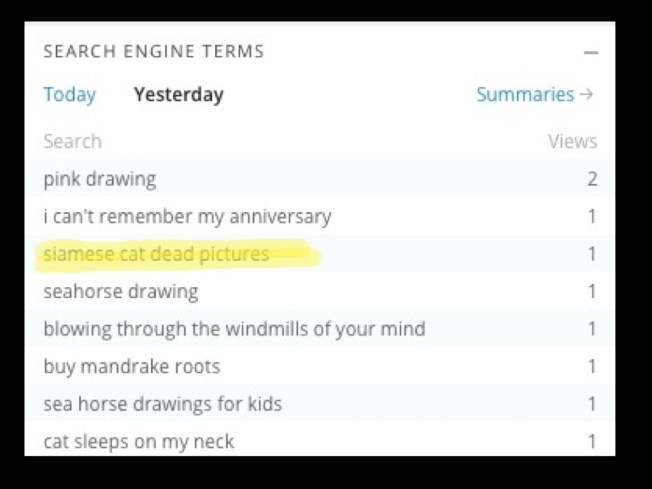
Task: Click view count for mandrake roots row
Action: pyautogui.click(x=592, y=366)
